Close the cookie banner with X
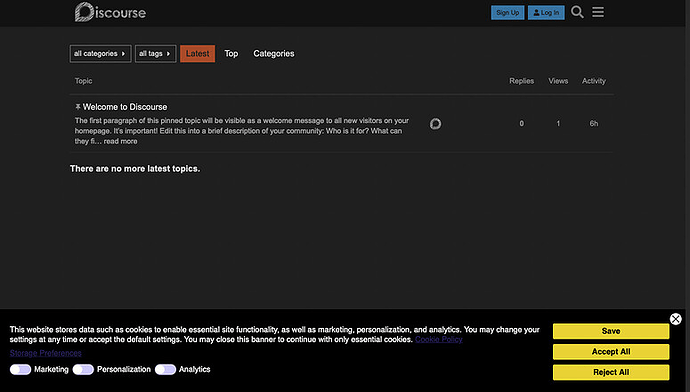This screenshot has width=690, height=392. (x=675, y=319)
